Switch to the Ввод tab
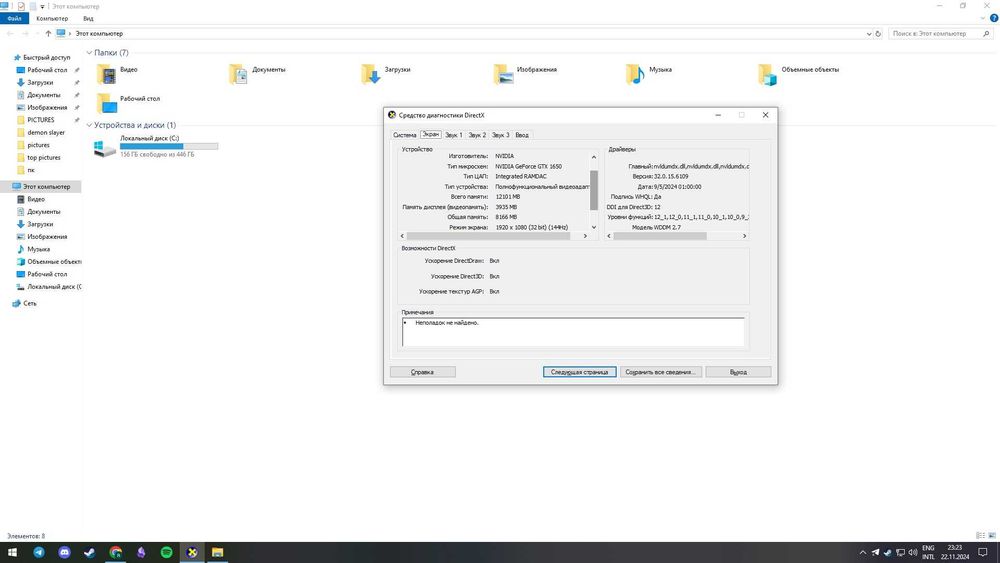Image resolution: width=1000 pixels, height=563 pixels. pyautogui.click(x=522, y=135)
